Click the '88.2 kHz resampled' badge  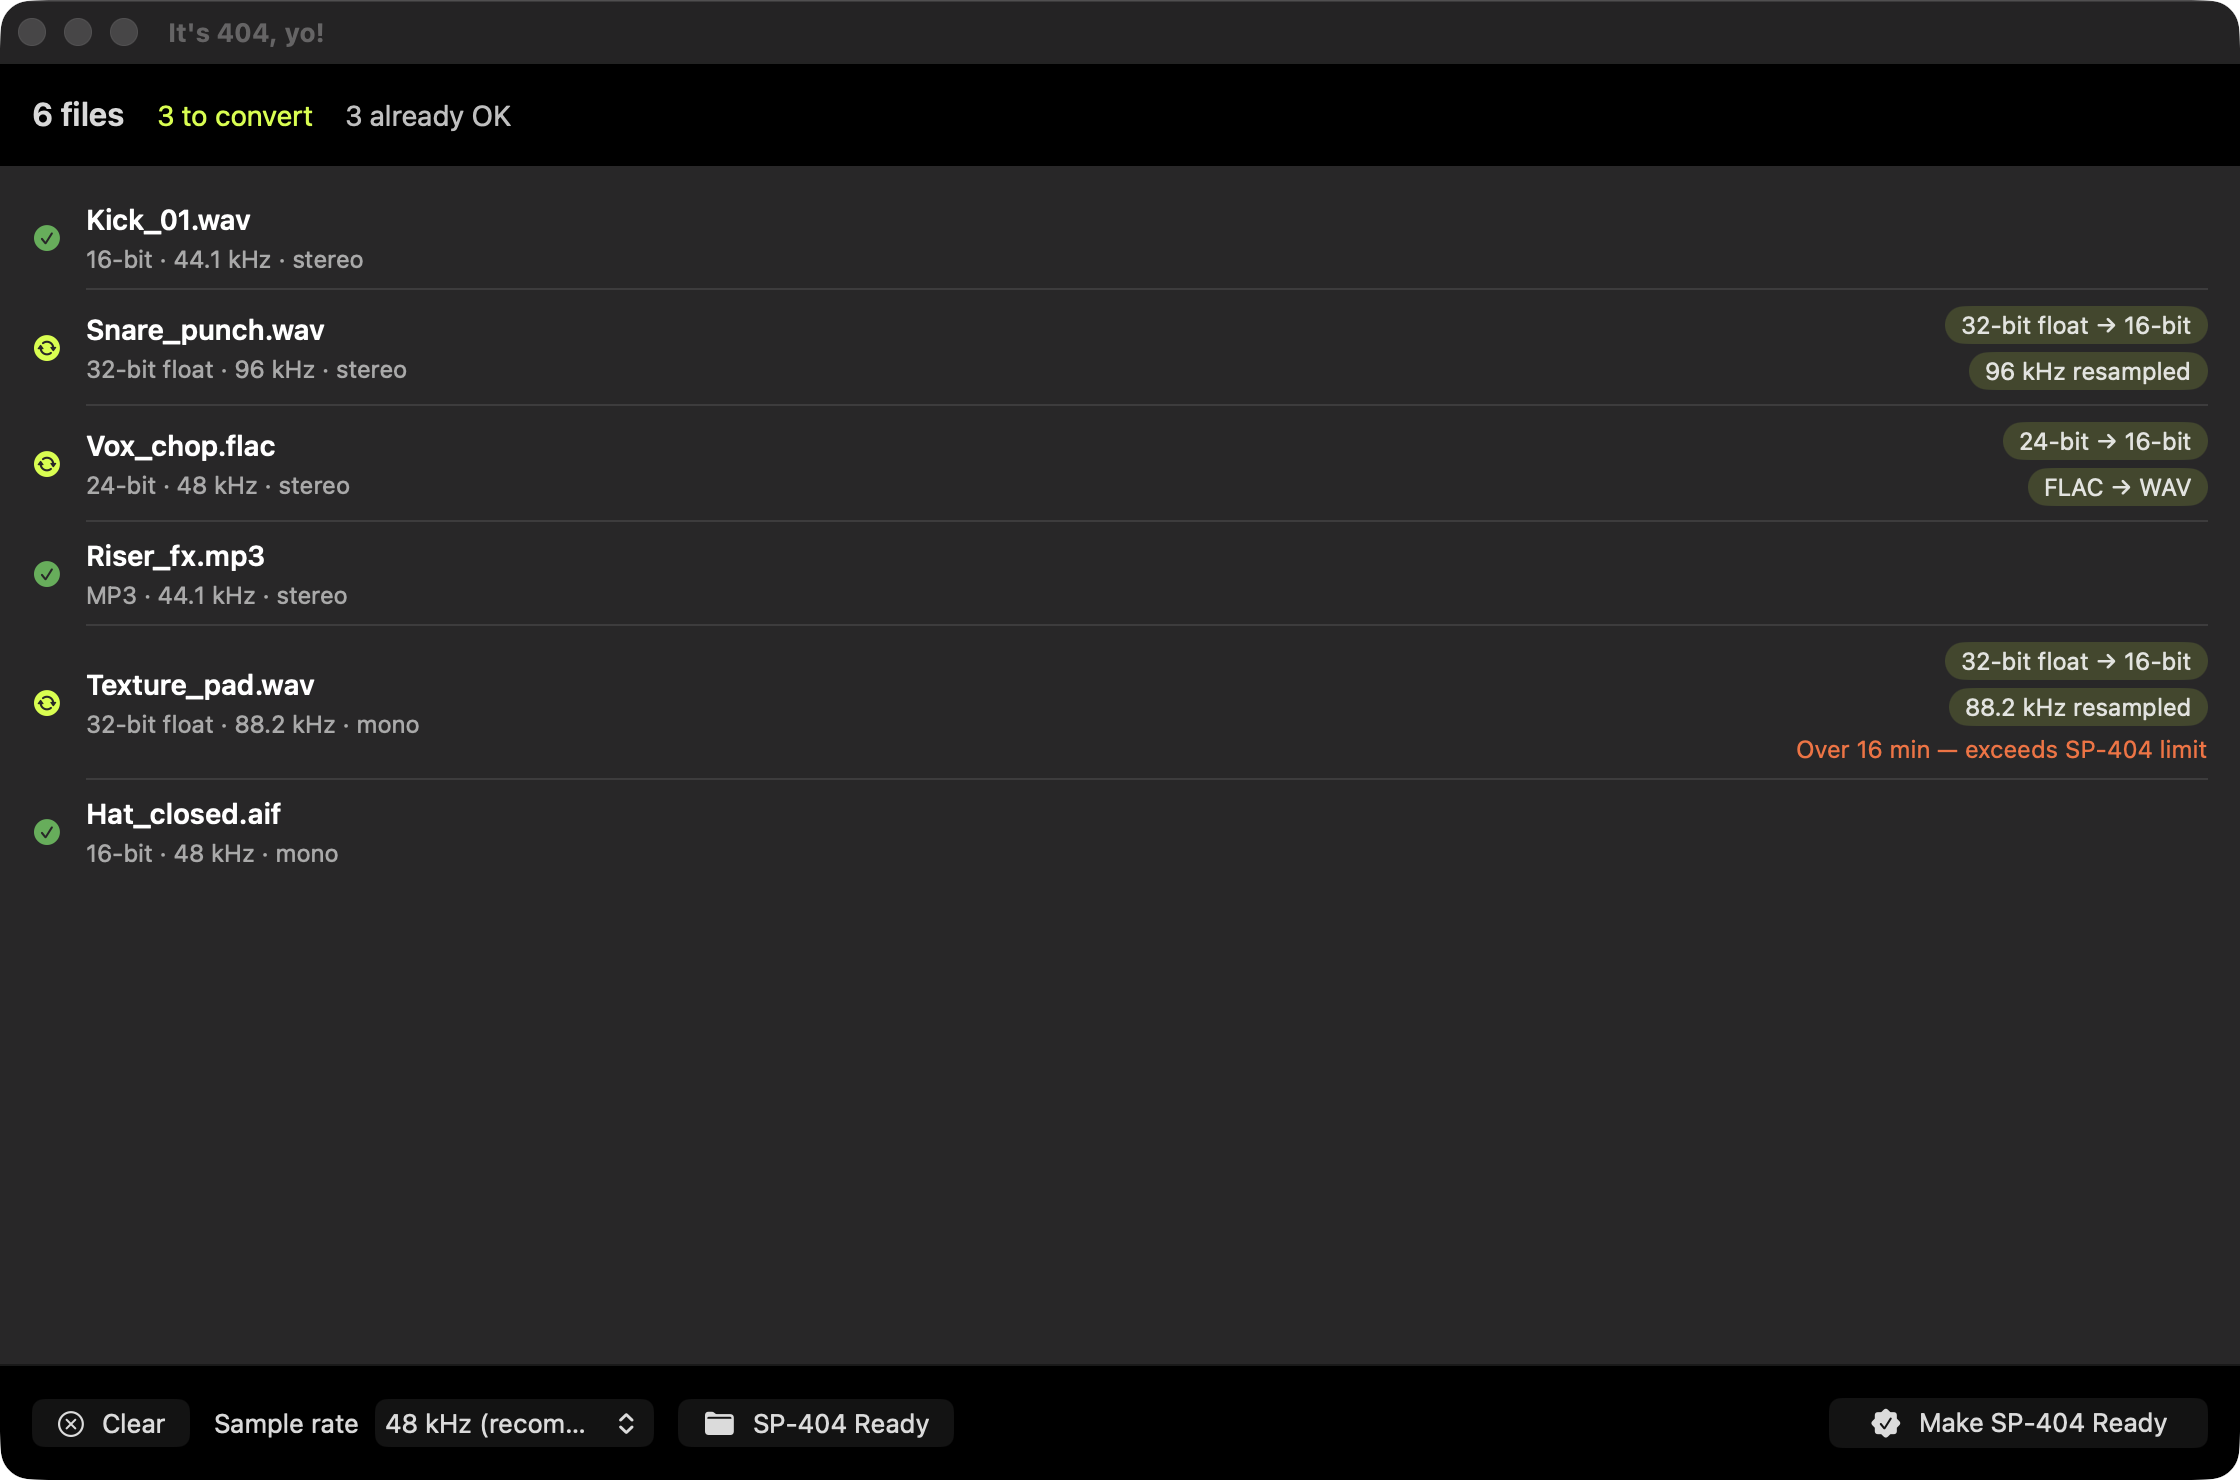coord(2078,707)
